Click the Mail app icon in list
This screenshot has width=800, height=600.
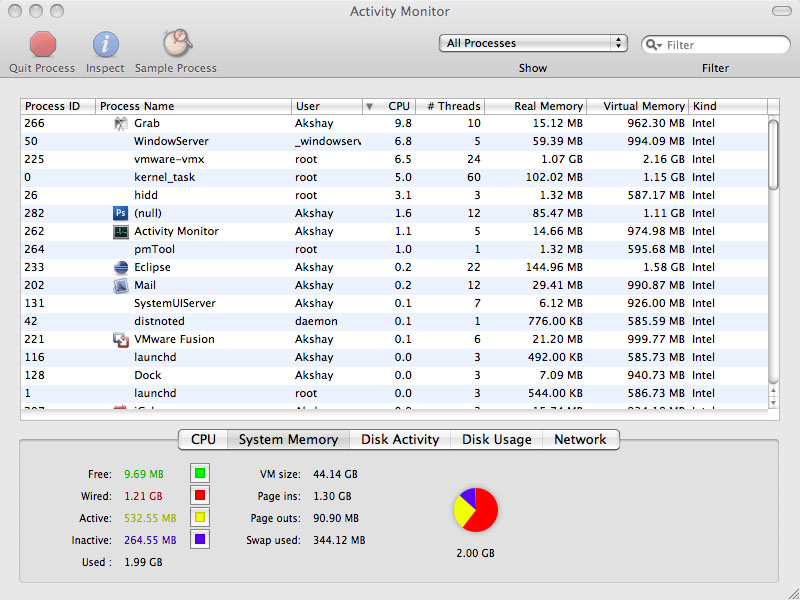click(120, 285)
